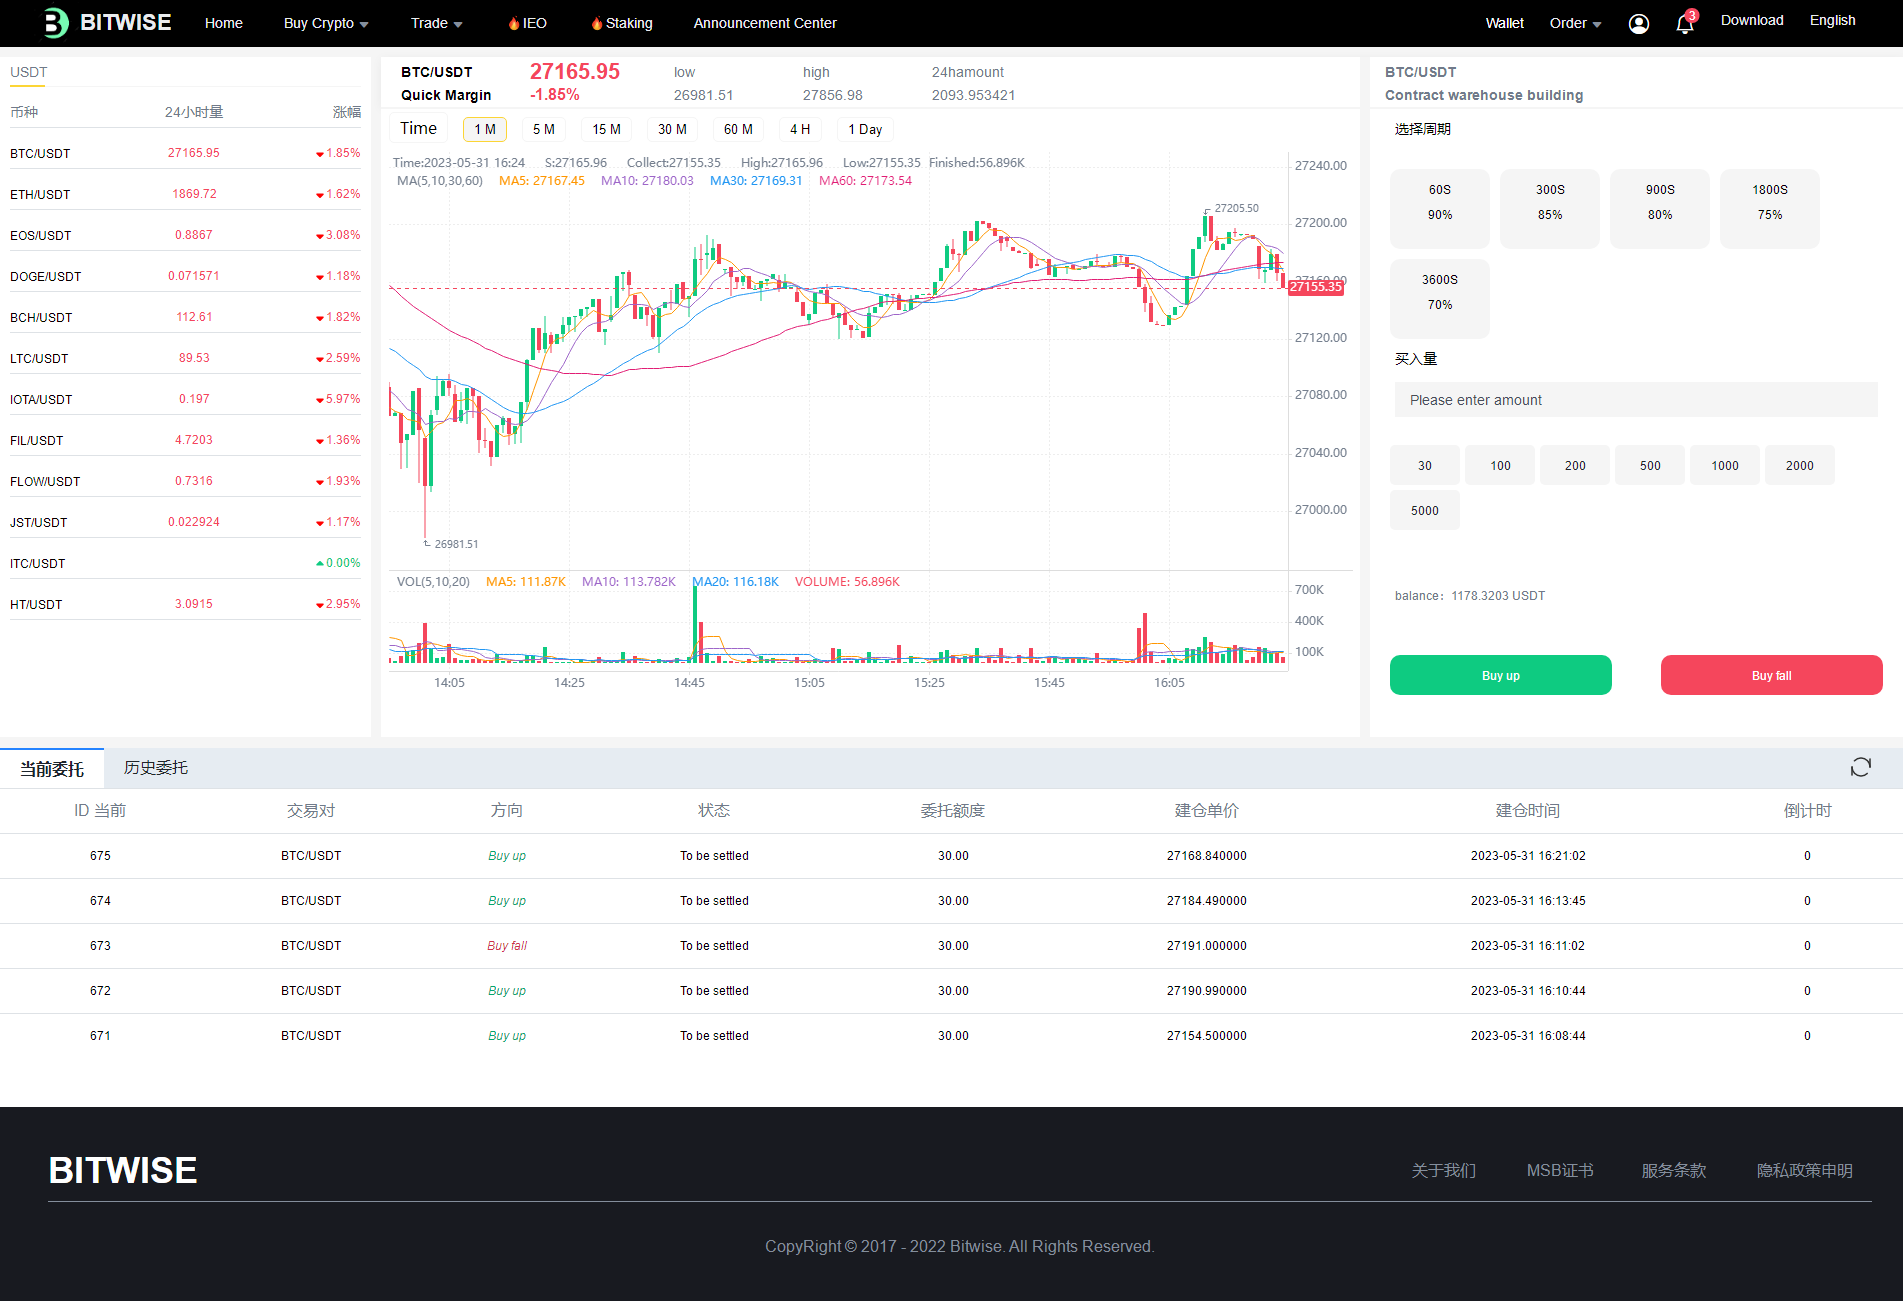Select IOTA/USDT in the market list
This screenshot has height=1301, width=1903.
point(185,399)
